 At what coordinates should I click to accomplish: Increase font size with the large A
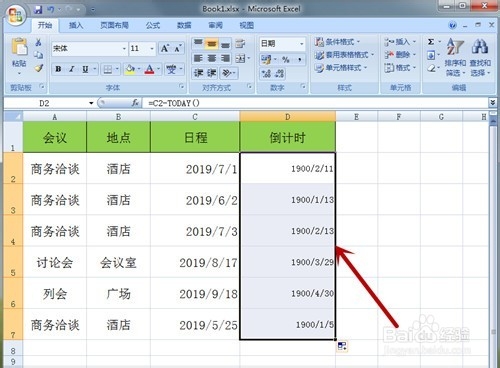(165, 49)
